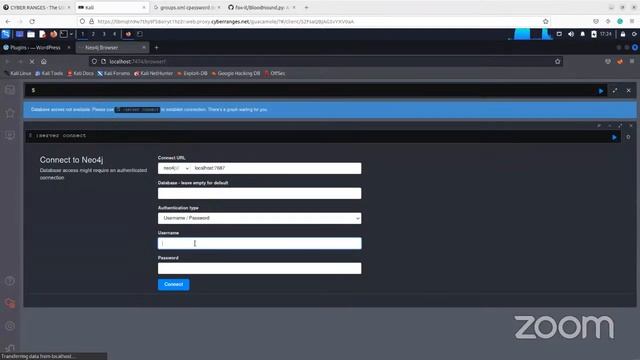The image size is (640, 360).
Task: Focus the Connect URL host field
Action: 276,168
